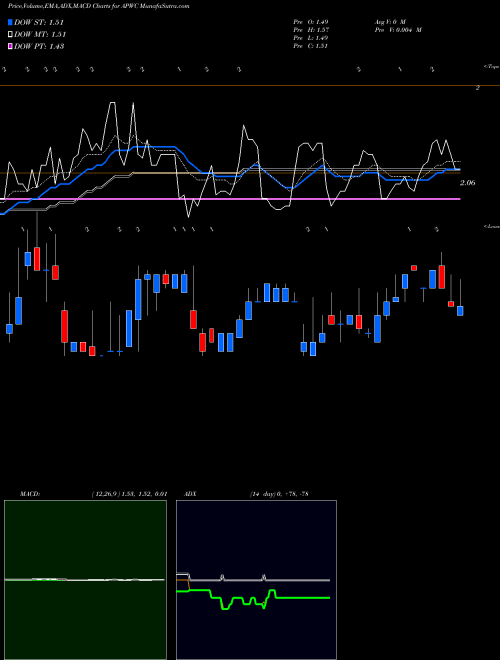500x660 pixels.
Task: Click the MACD '(12,26,9) 1.53, 1.52, 0.01' values
Action: pos(129,494)
